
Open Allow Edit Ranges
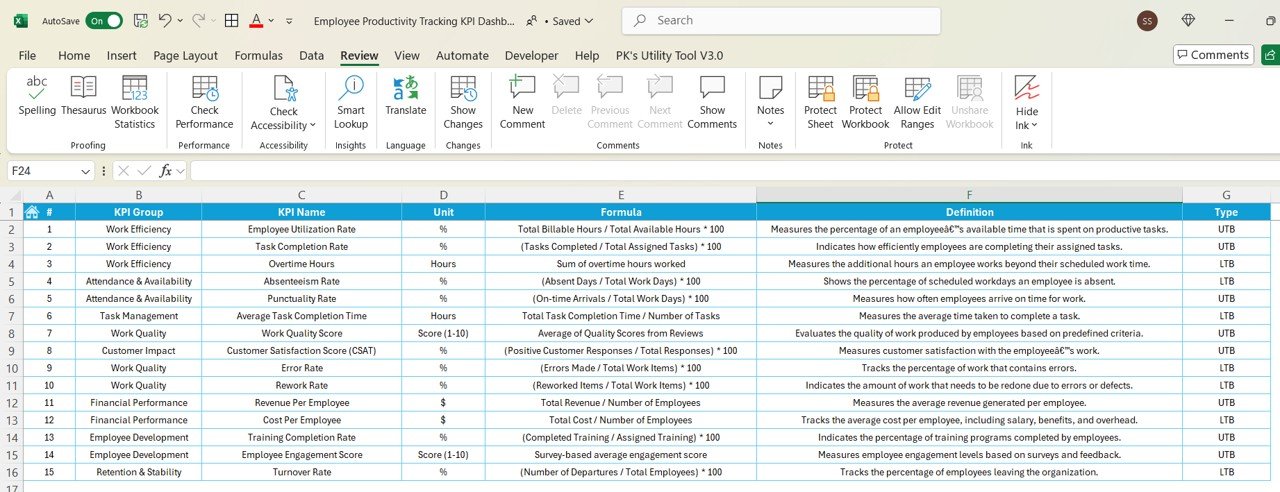click(917, 102)
